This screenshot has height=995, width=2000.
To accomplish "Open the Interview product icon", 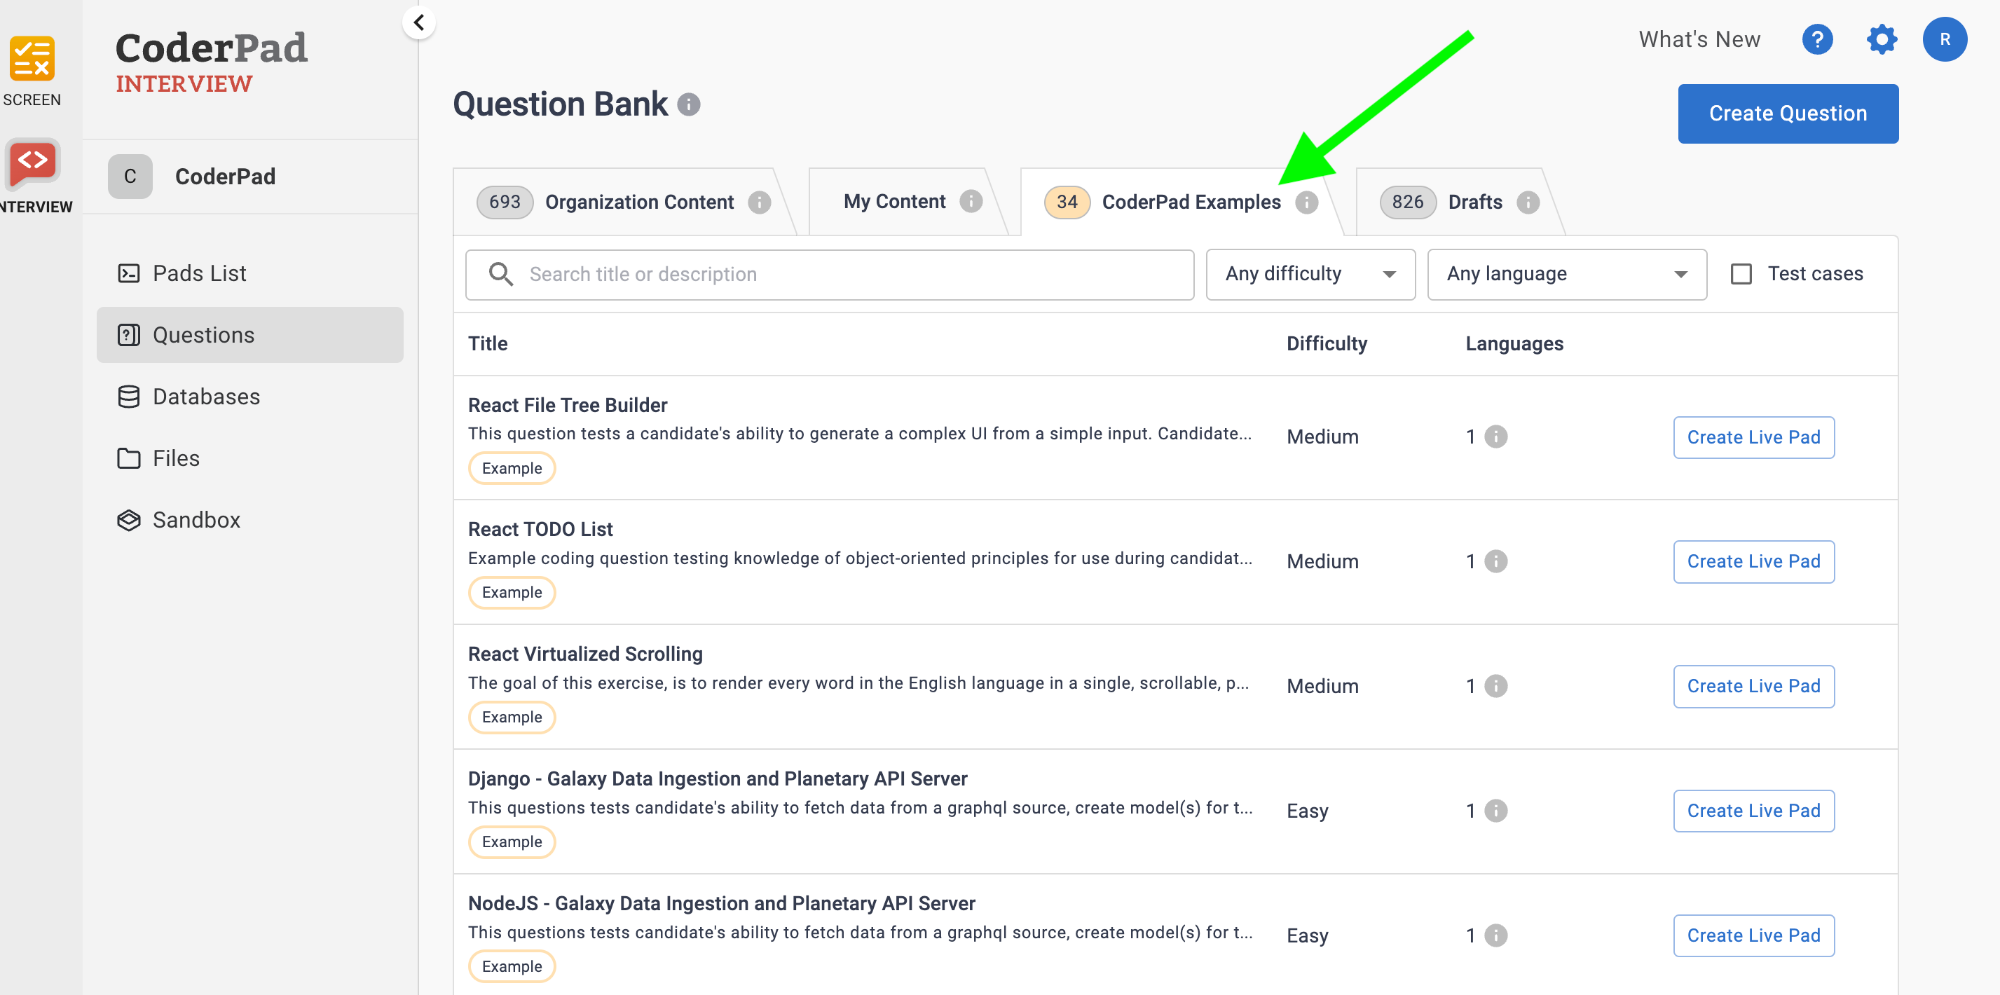I will point(33,164).
